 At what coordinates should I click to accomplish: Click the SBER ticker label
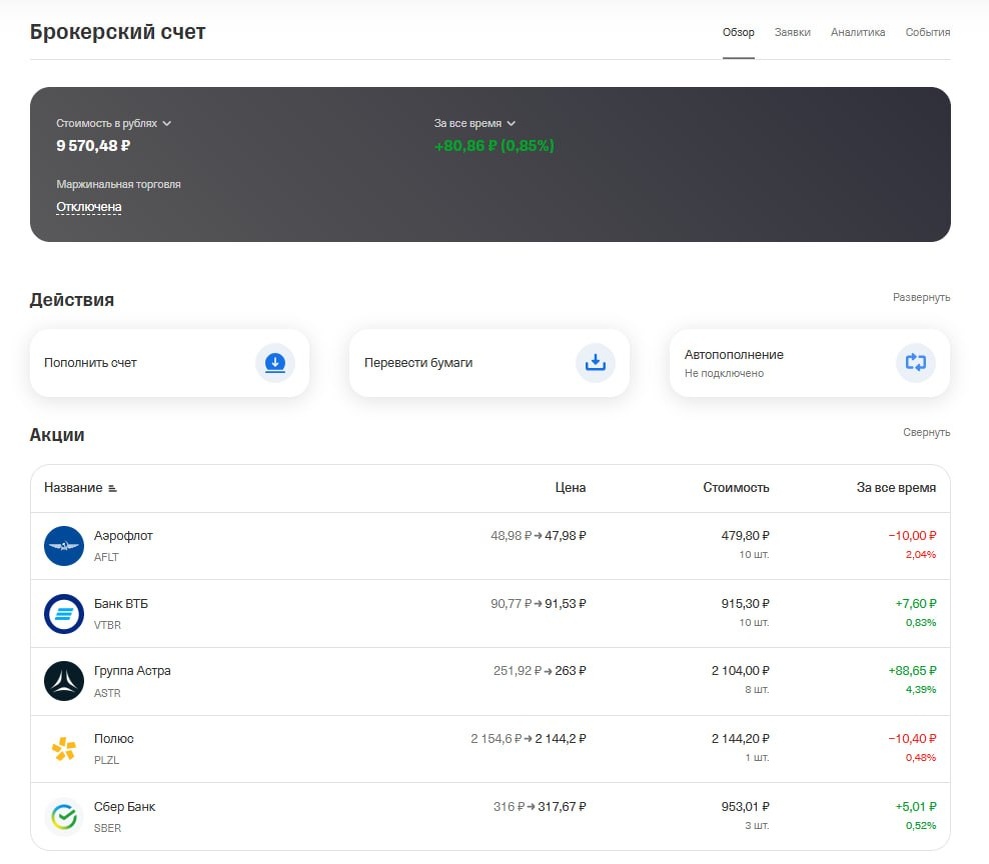point(107,828)
